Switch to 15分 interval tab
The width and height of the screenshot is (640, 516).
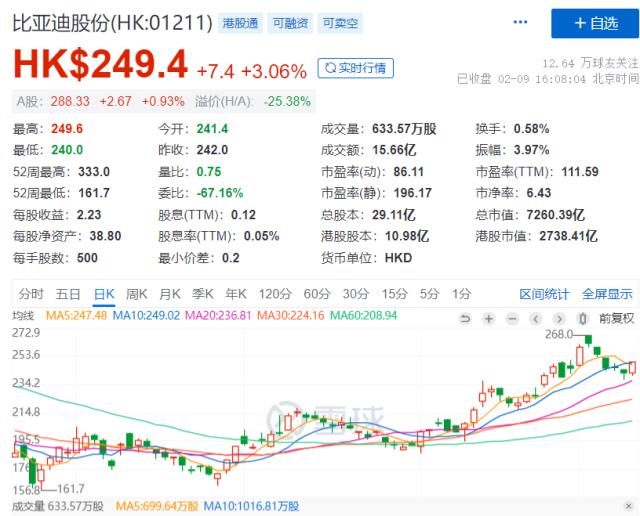[394, 294]
